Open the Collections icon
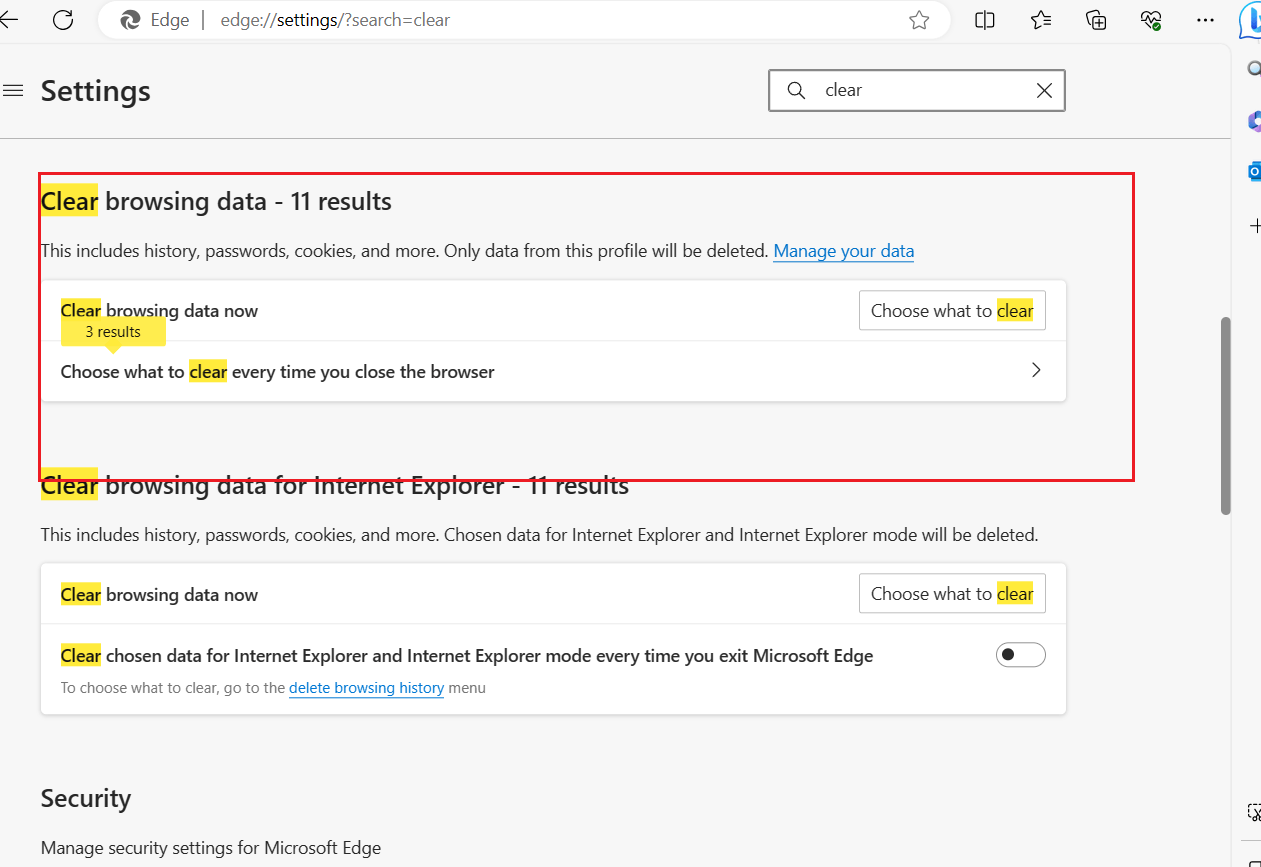This screenshot has height=867, width=1261. (1096, 20)
